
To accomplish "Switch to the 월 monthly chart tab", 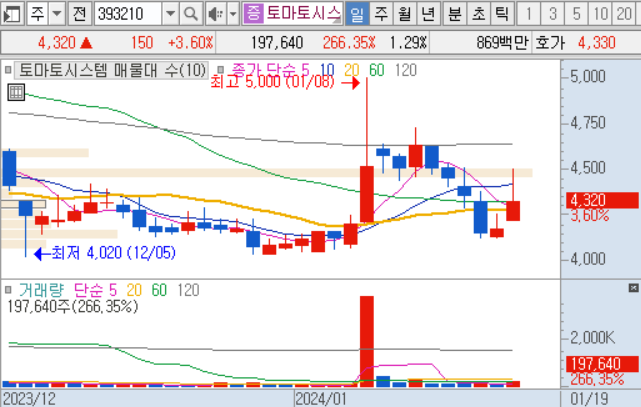I will [405, 14].
